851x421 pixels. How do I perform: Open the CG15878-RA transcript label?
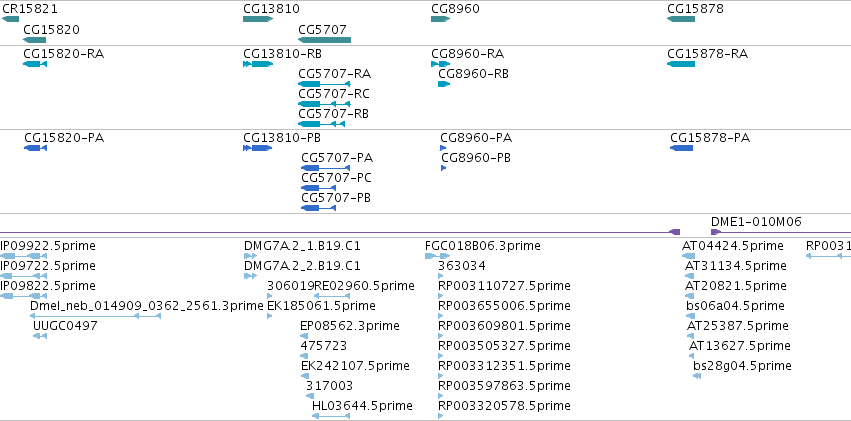point(707,54)
